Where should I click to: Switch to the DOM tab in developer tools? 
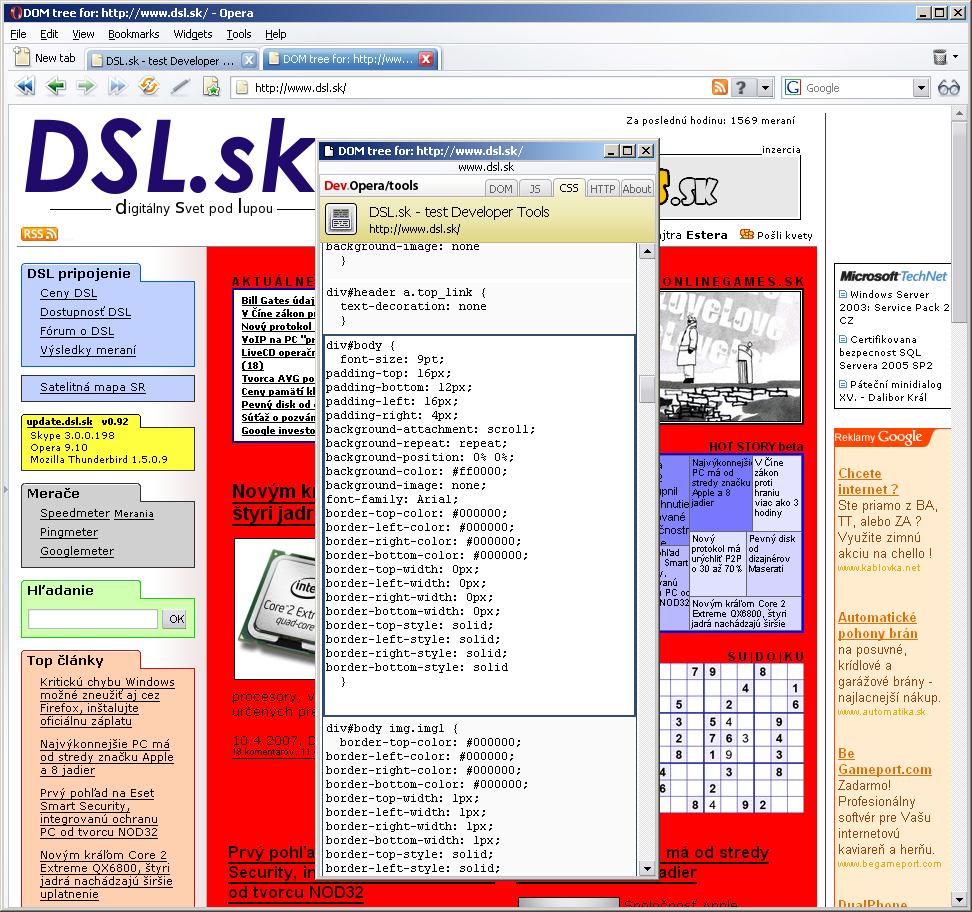pos(501,188)
